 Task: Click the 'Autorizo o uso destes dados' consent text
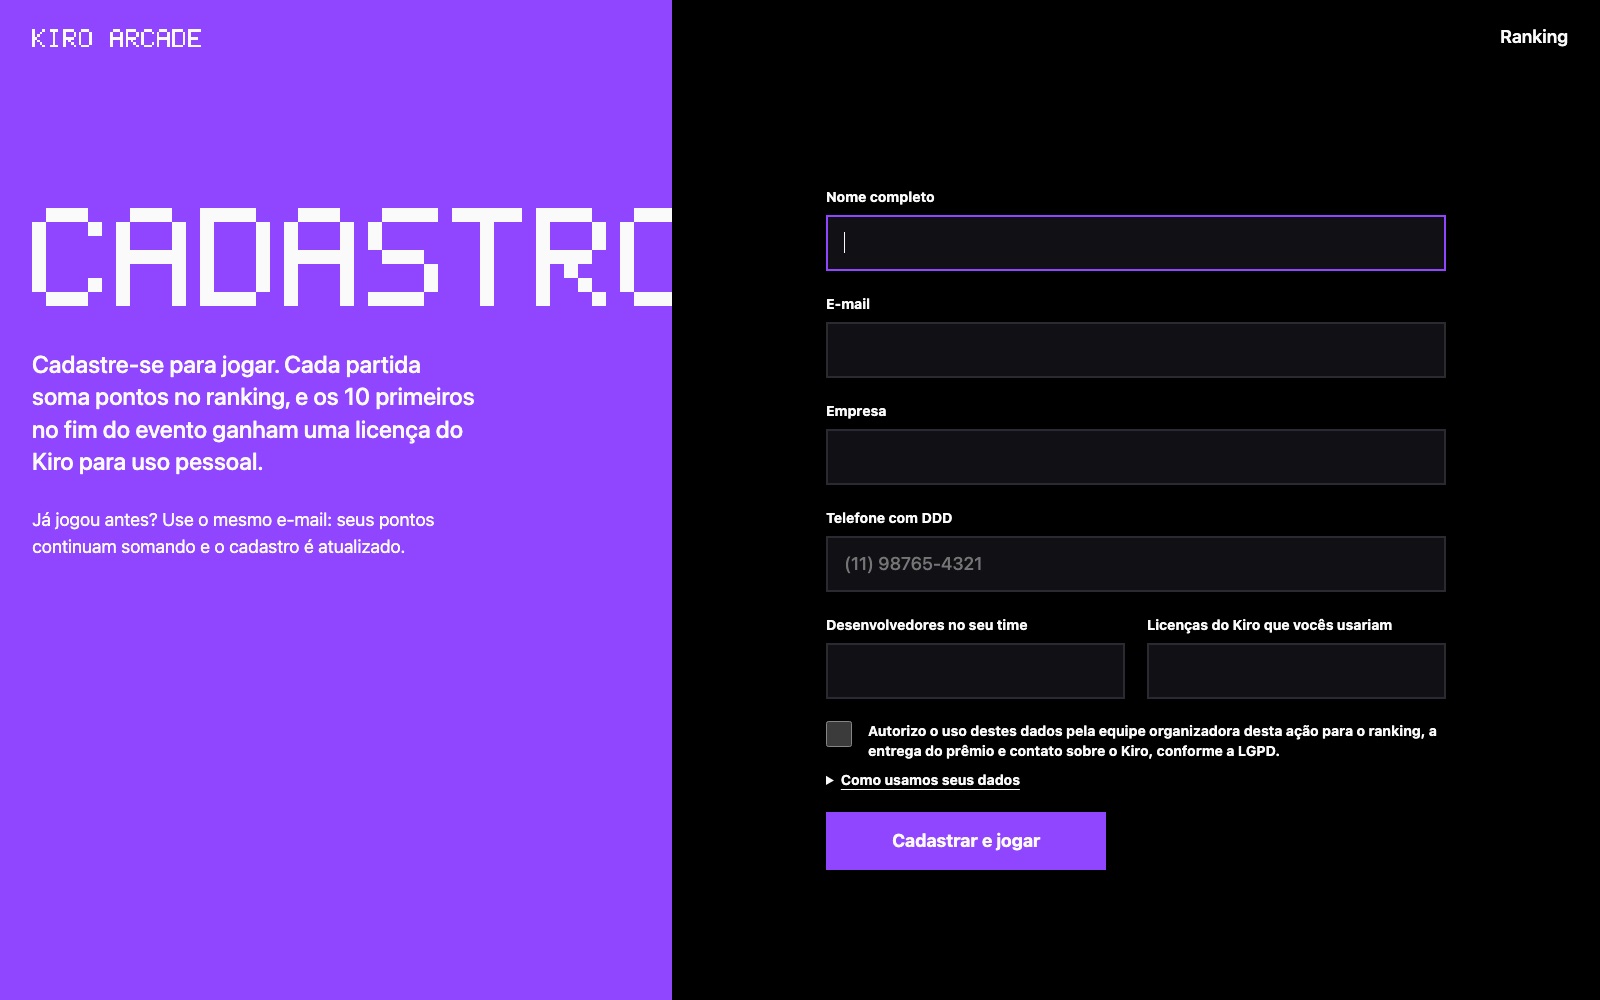click(x=1152, y=741)
